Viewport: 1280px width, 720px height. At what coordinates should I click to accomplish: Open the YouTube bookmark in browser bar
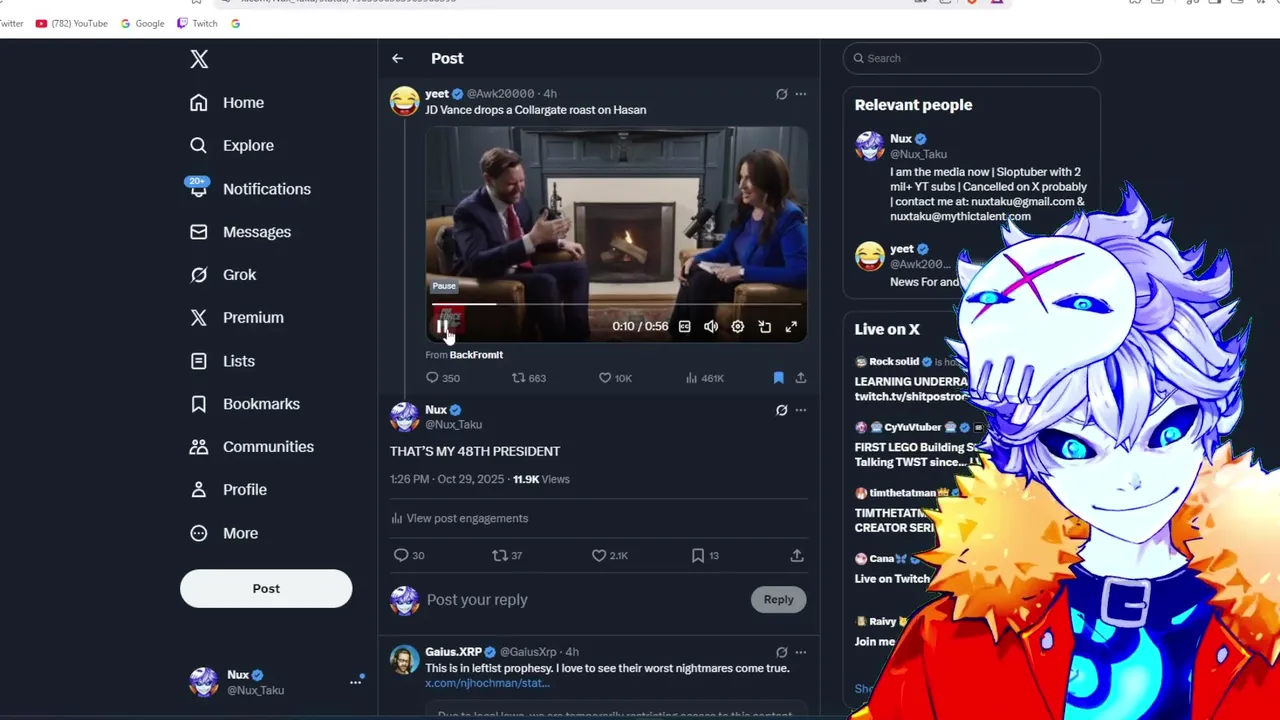(71, 23)
